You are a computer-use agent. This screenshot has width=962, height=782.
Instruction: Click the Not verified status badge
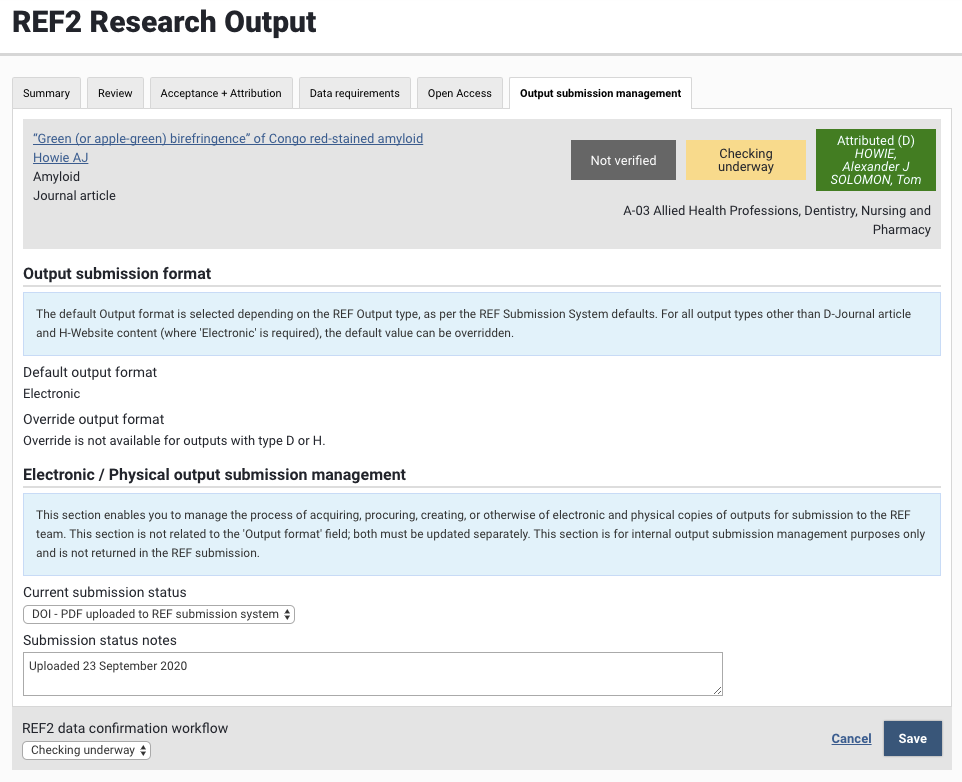623,160
